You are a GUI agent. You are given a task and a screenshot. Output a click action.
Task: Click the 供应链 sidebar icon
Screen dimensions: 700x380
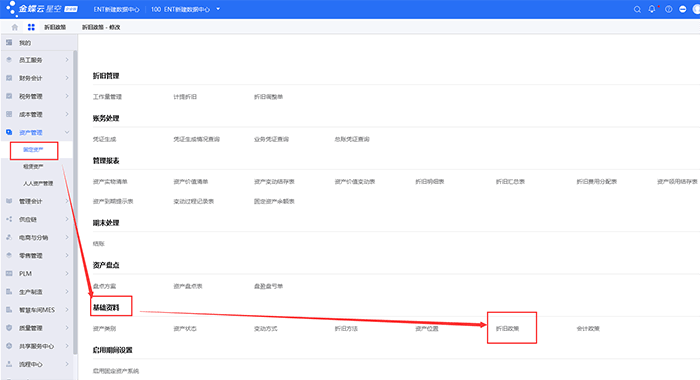tap(9, 219)
